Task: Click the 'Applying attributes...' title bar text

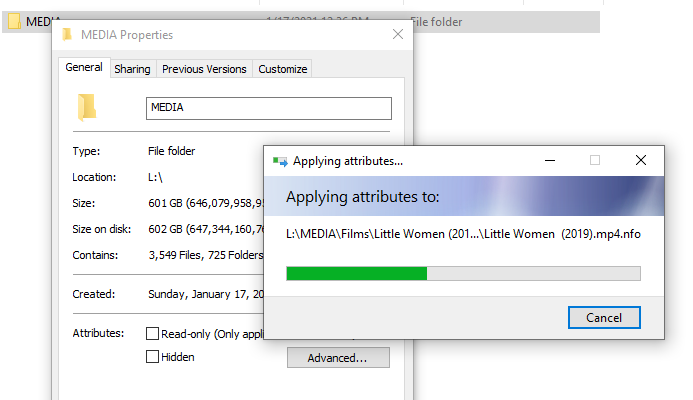Action: (x=348, y=161)
